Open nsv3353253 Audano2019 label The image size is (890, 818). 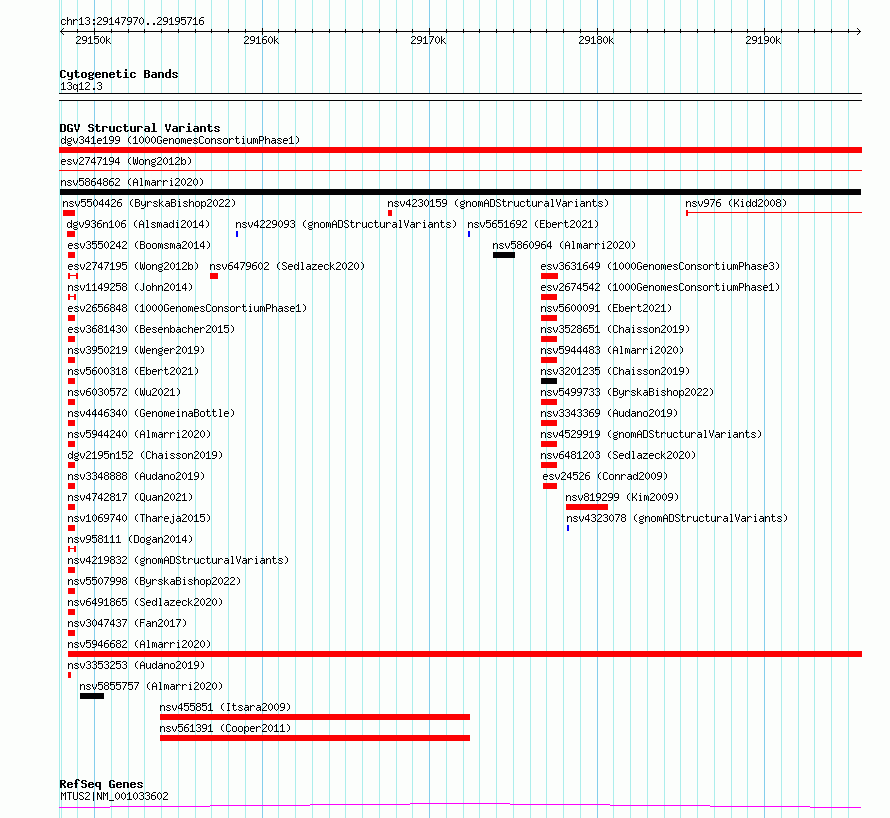point(136,665)
